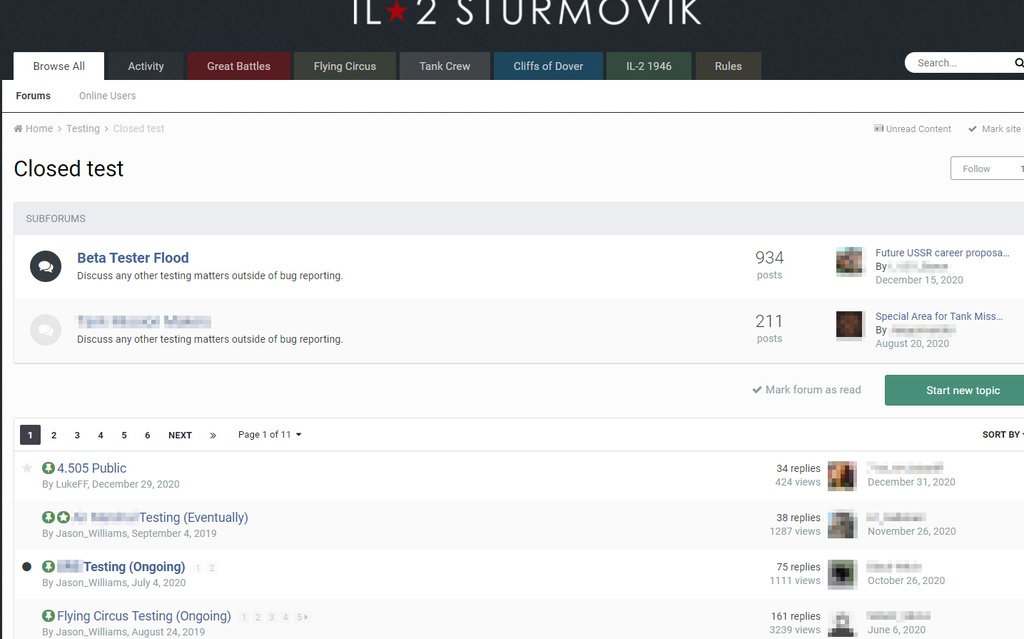Screen dimensions: 1024x639
Task: Open the Great Battles tab
Action: click(238, 66)
